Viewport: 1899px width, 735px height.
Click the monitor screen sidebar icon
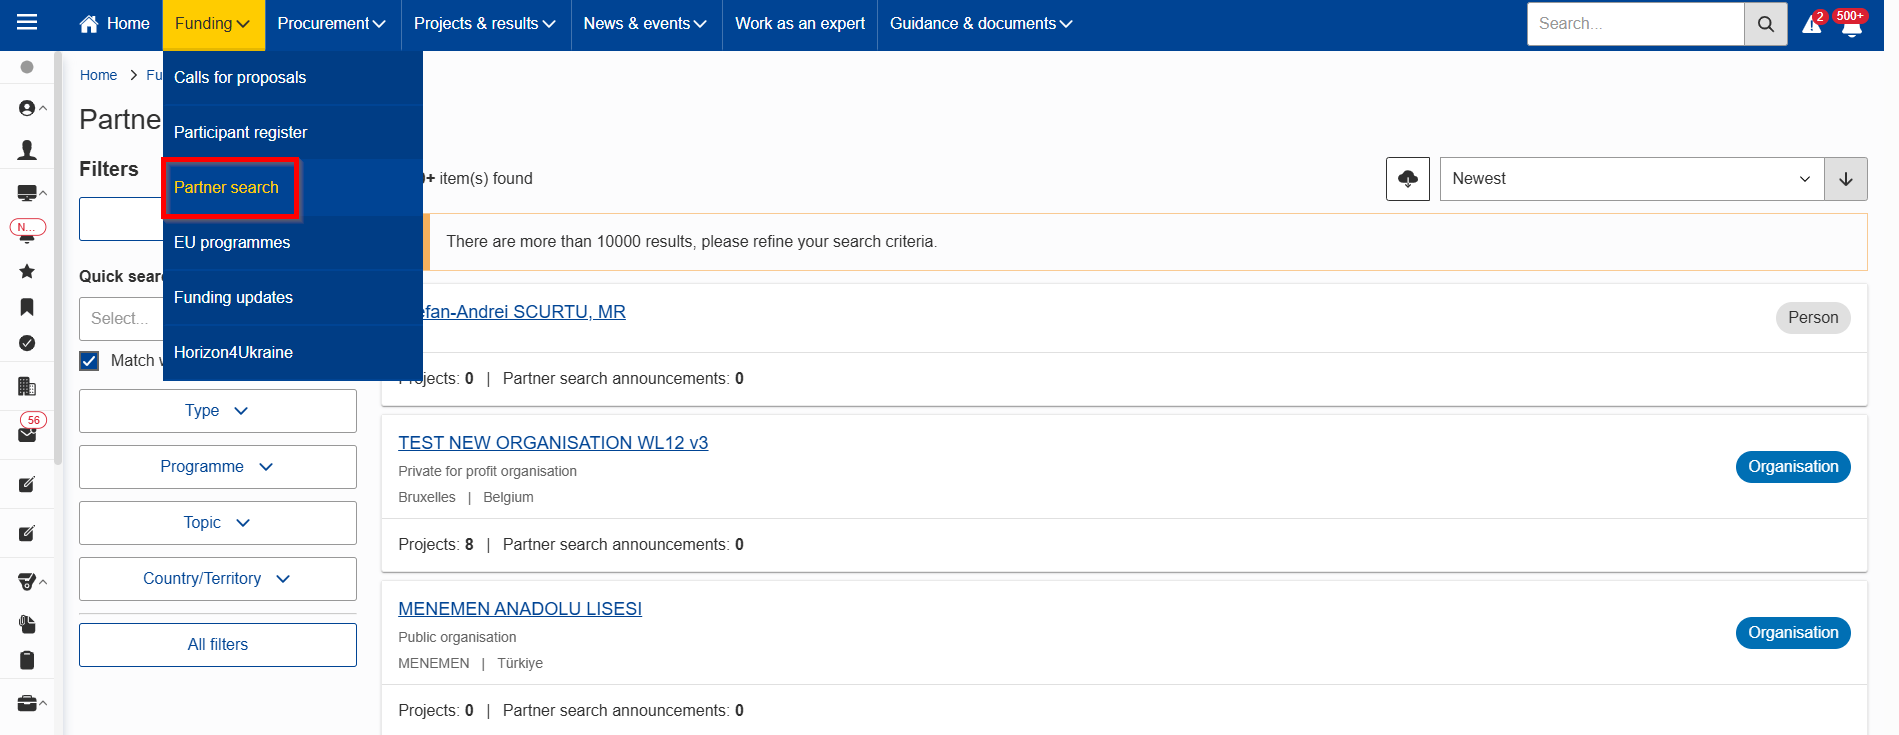(27, 193)
